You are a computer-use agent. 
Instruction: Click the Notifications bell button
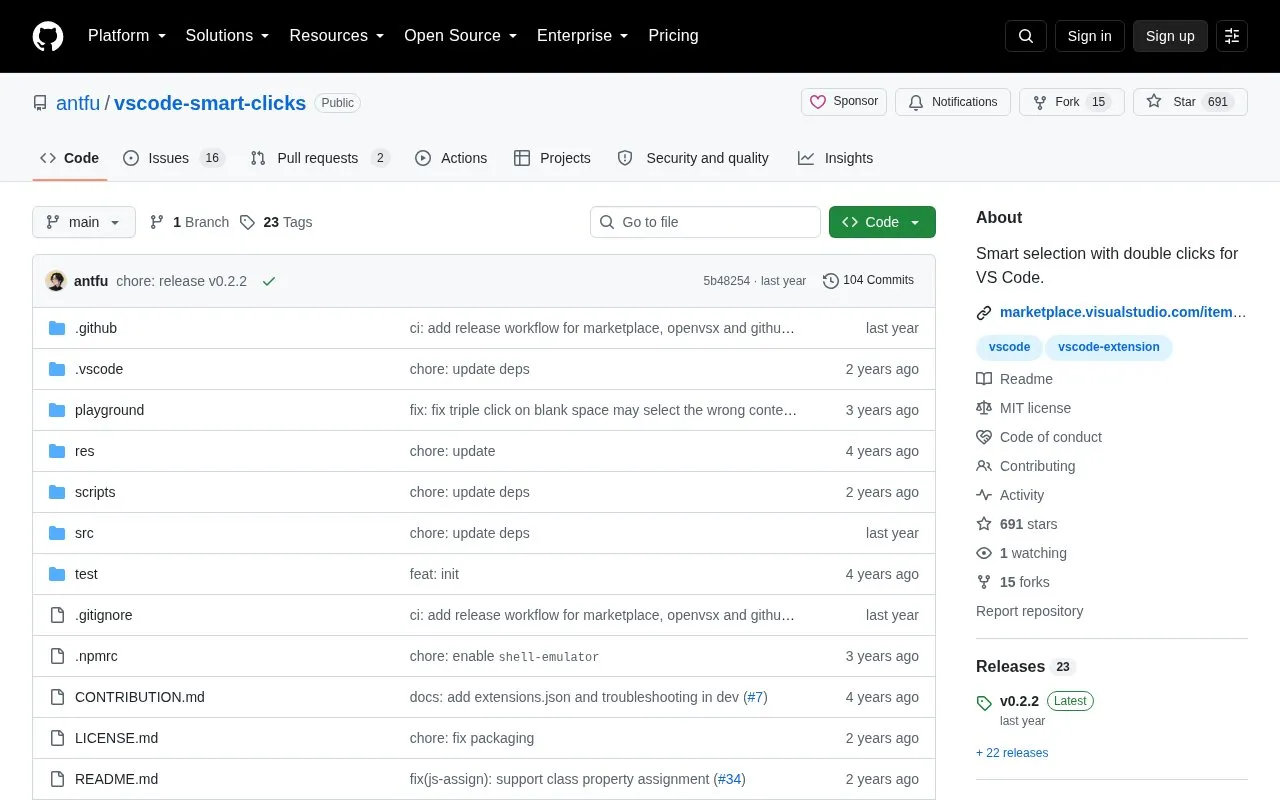tap(953, 102)
